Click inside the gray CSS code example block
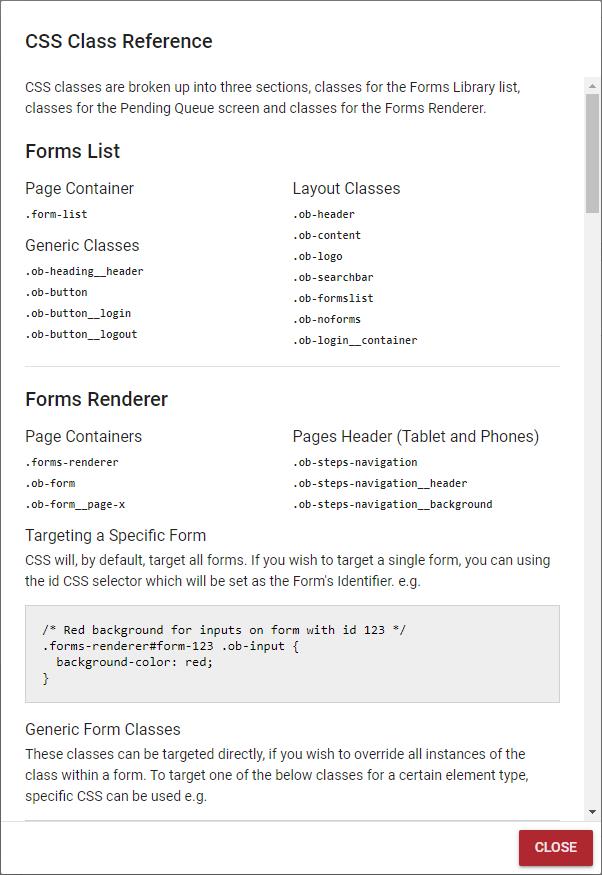Image resolution: width=602 pixels, height=875 pixels. [x=292, y=654]
